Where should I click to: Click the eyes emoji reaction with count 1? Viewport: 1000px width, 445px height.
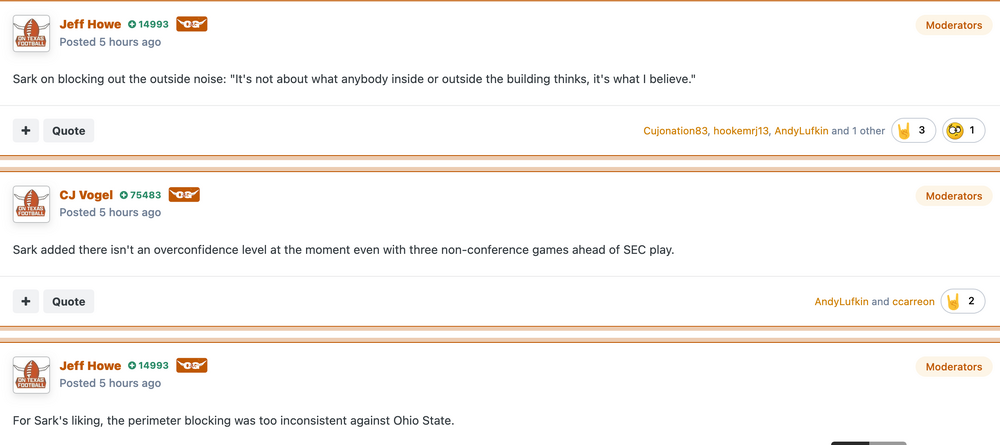pyautogui.click(x=963, y=130)
